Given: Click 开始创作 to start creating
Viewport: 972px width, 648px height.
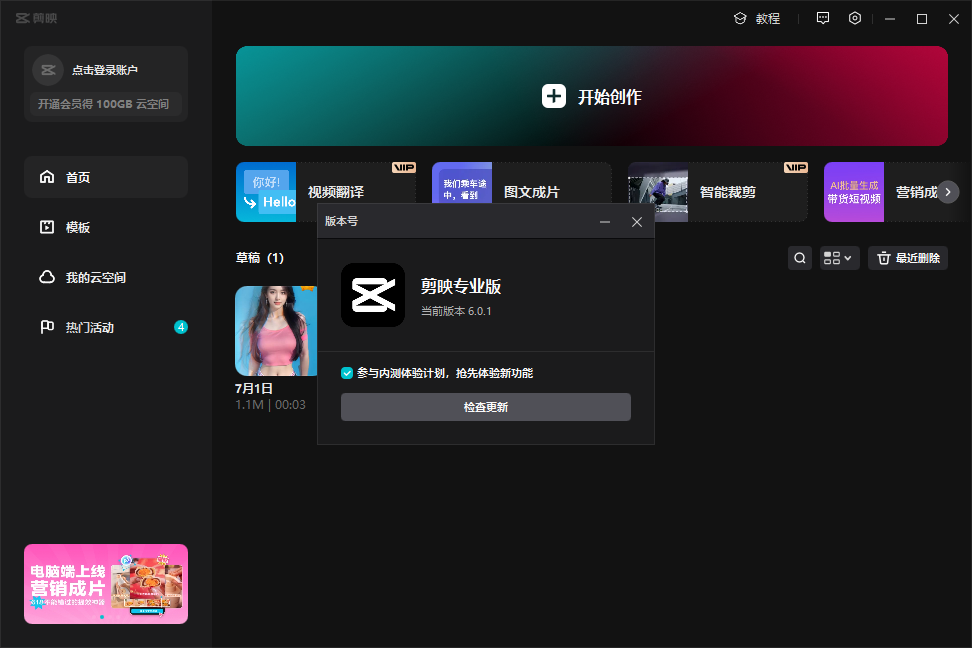Looking at the screenshot, I should [591, 96].
